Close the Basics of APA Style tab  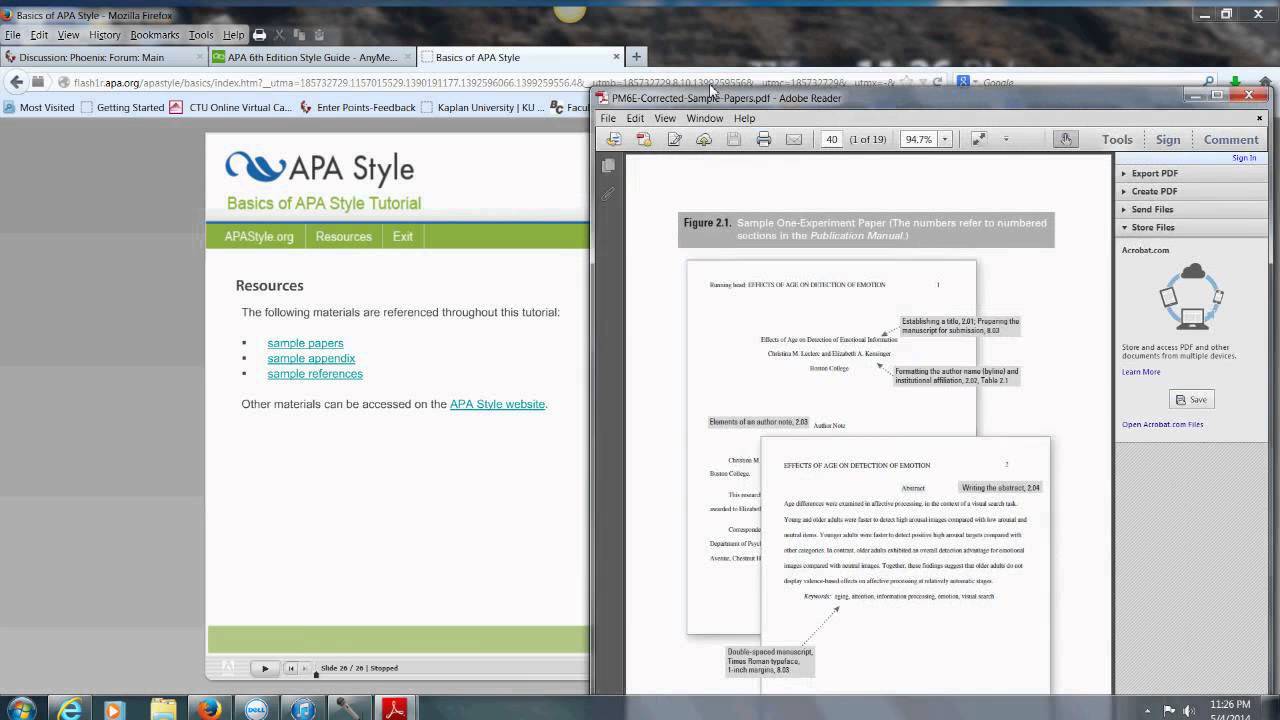click(617, 57)
